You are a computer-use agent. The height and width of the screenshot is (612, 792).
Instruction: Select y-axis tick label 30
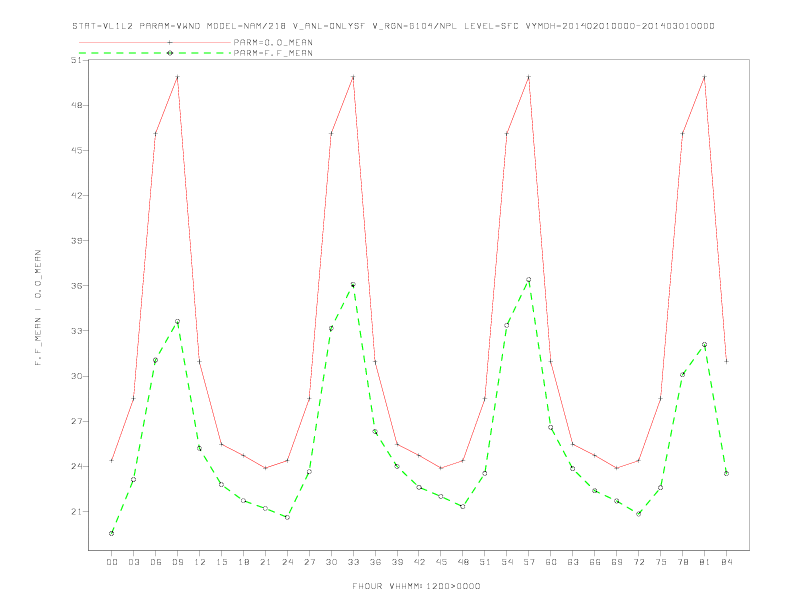click(x=76, y=376)
